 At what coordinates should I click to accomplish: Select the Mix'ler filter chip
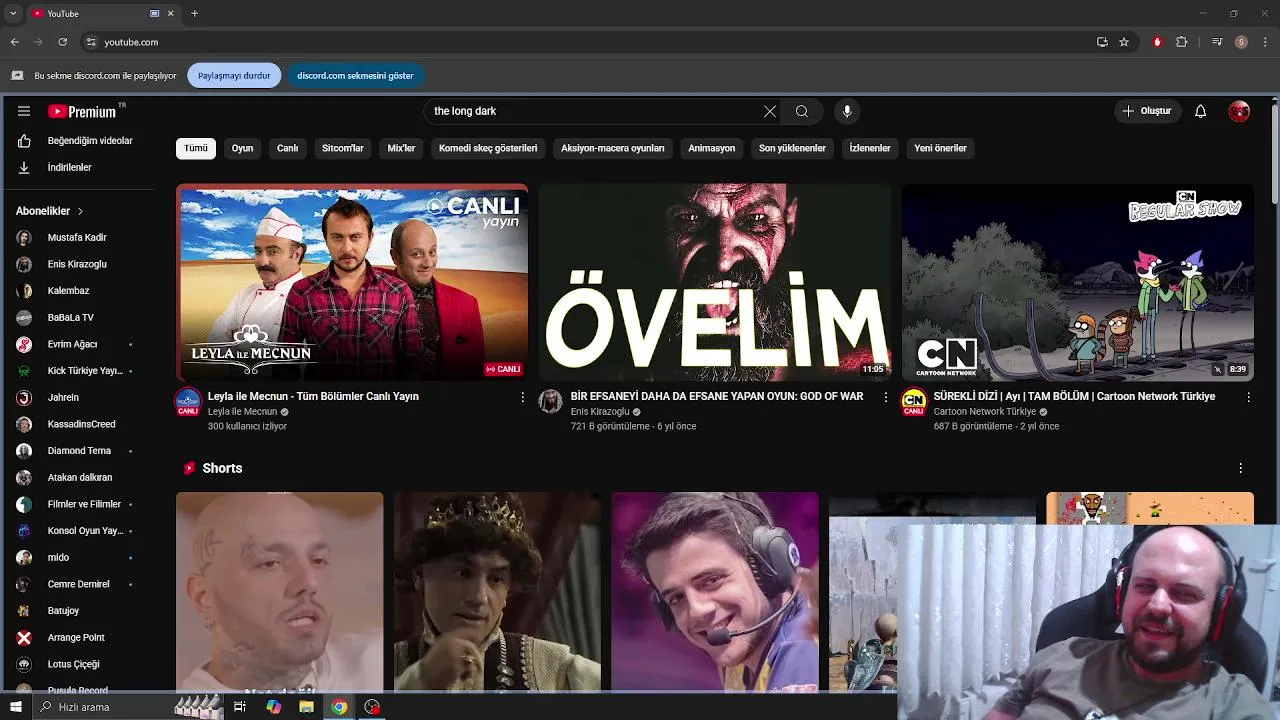401,148
